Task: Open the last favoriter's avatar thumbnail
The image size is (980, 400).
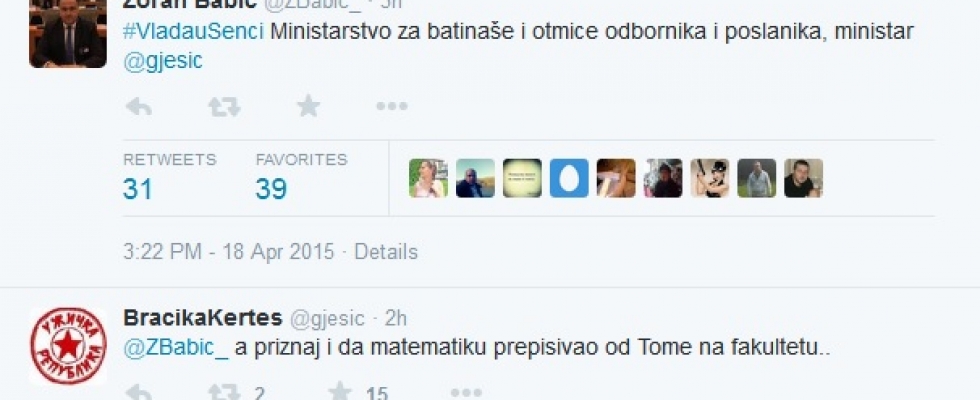Action: (803, 178)
